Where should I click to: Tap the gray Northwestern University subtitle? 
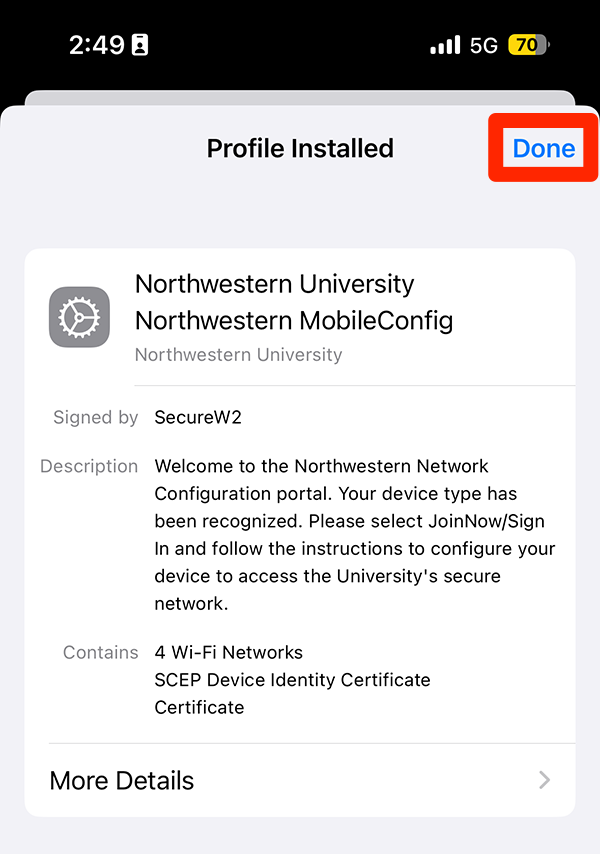pyautogui.click(x=238, y=354)
